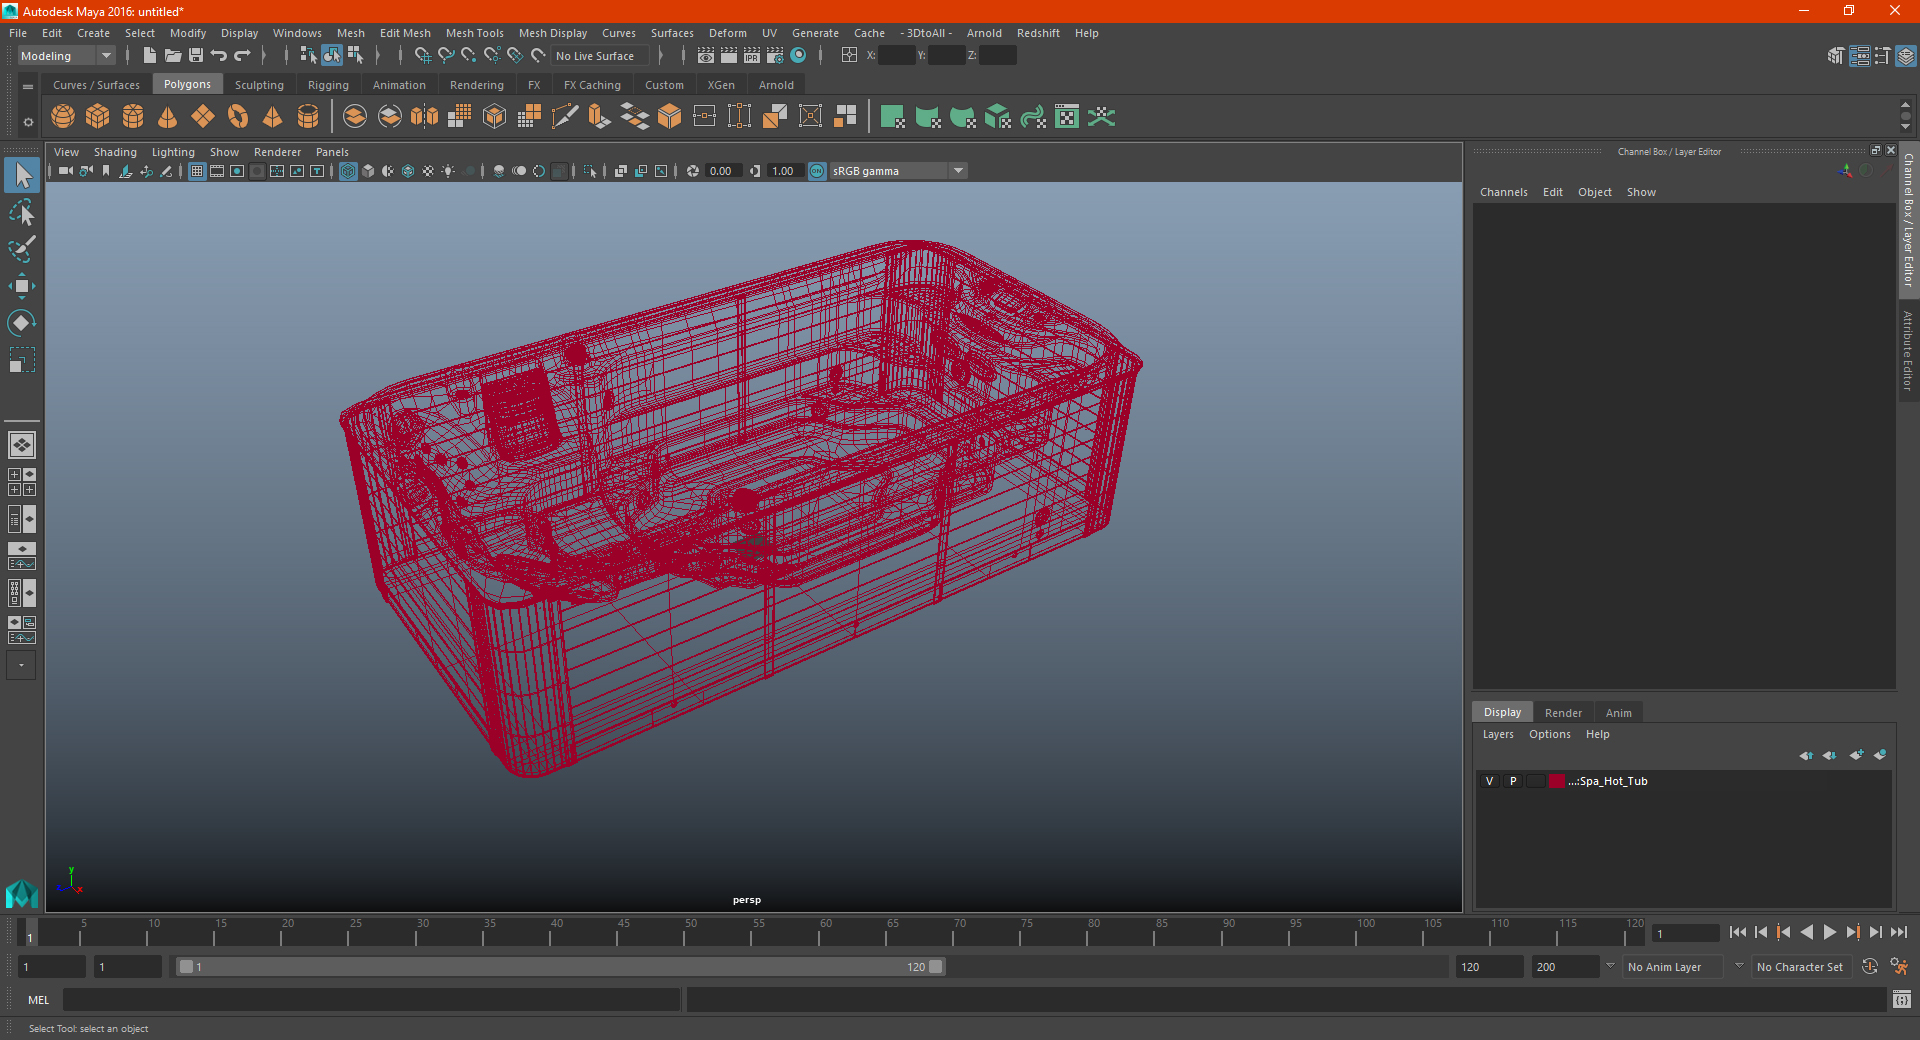The height and width of the screenshot is (1040, 1920).
Task: Activate the Paint Selection tool
Action: (x=22, y=249)
